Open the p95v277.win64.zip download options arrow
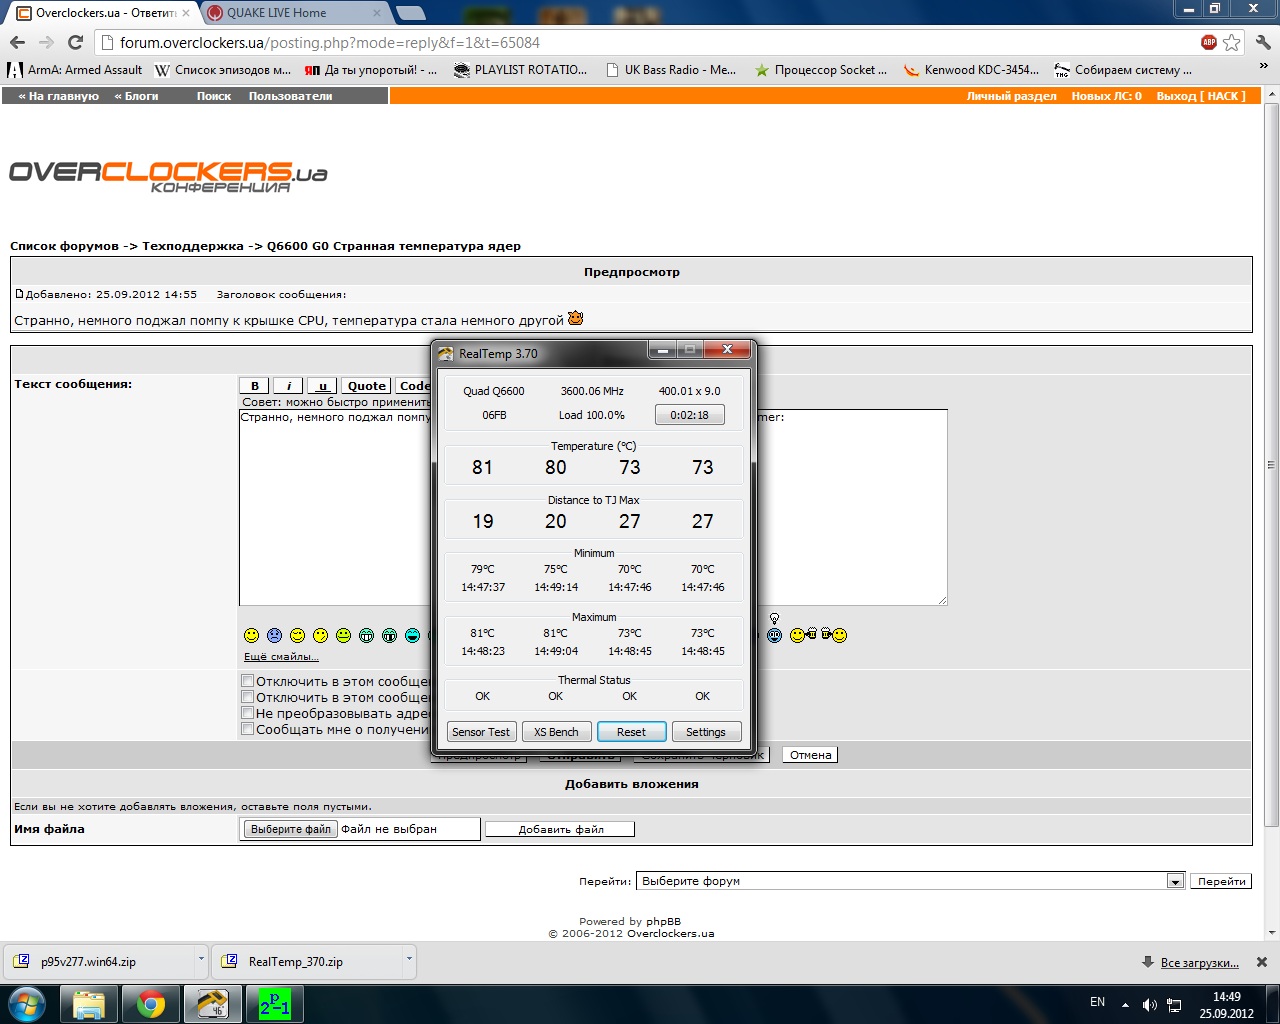The height and width of the screenshot is (1024, 1280). click(201, 959)
